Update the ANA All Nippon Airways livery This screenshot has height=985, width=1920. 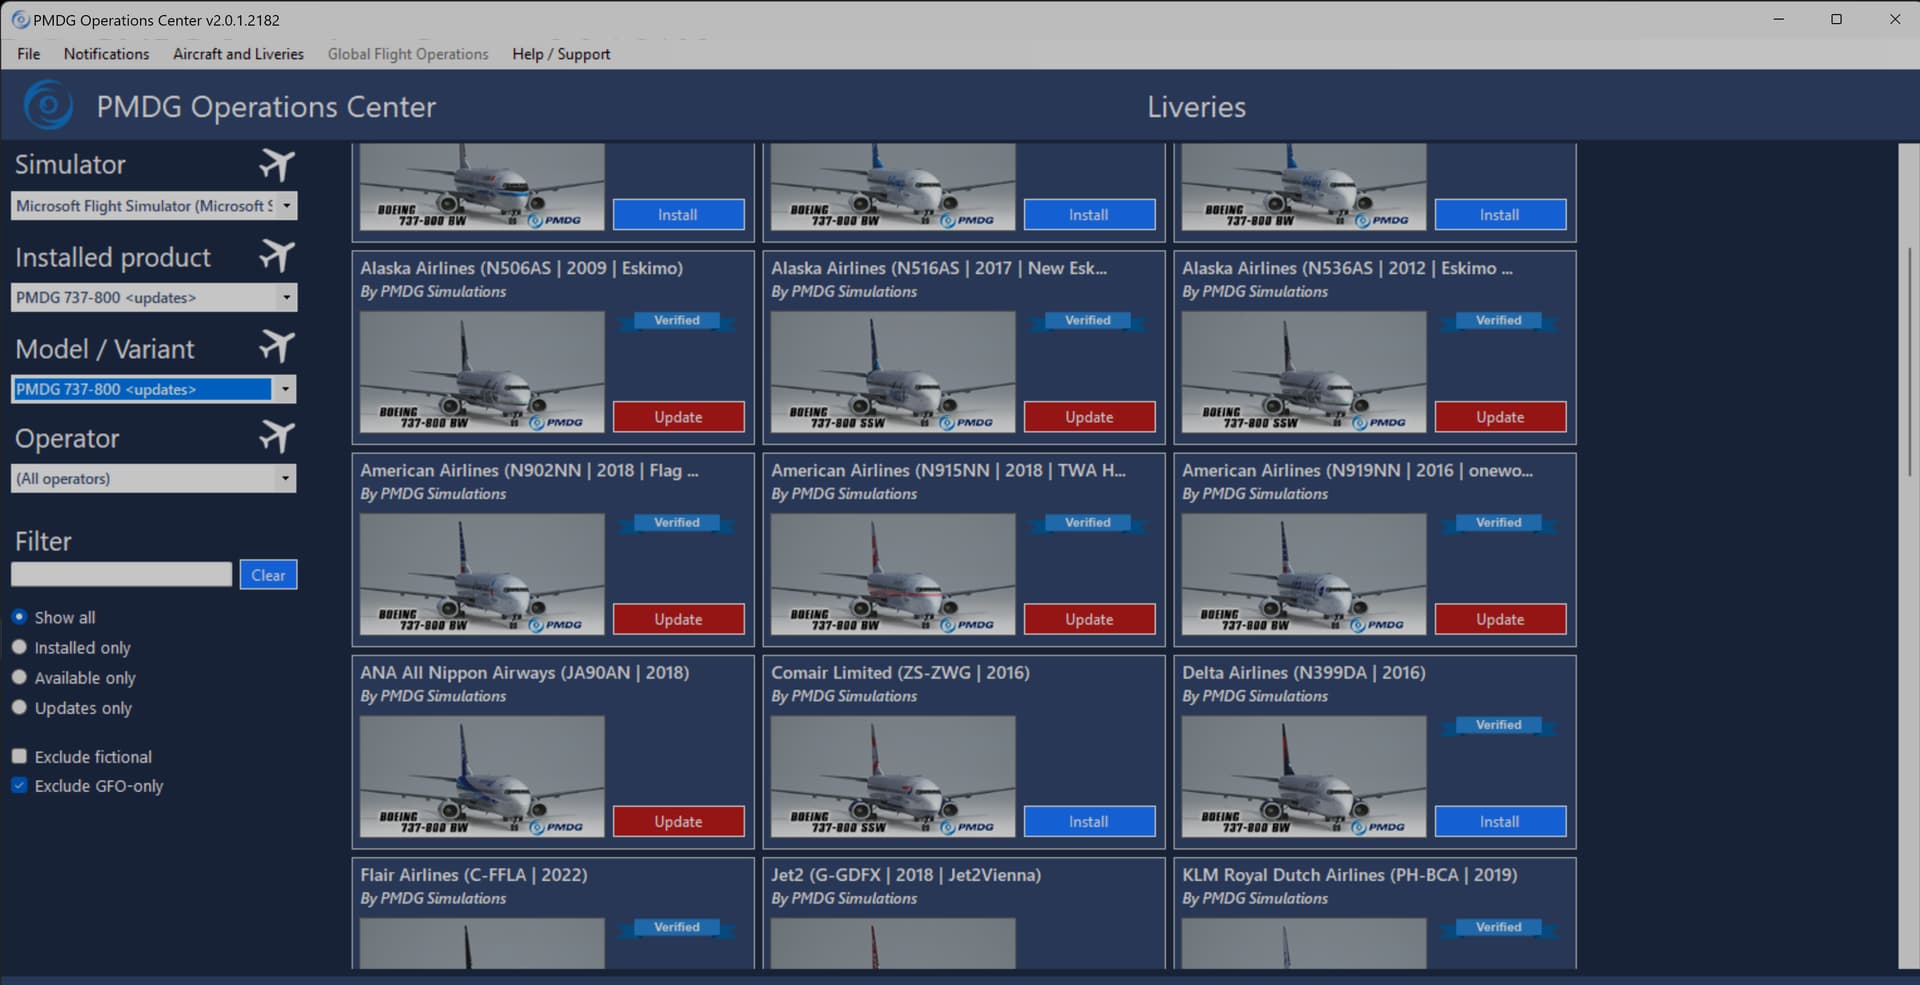coord(678,822)
